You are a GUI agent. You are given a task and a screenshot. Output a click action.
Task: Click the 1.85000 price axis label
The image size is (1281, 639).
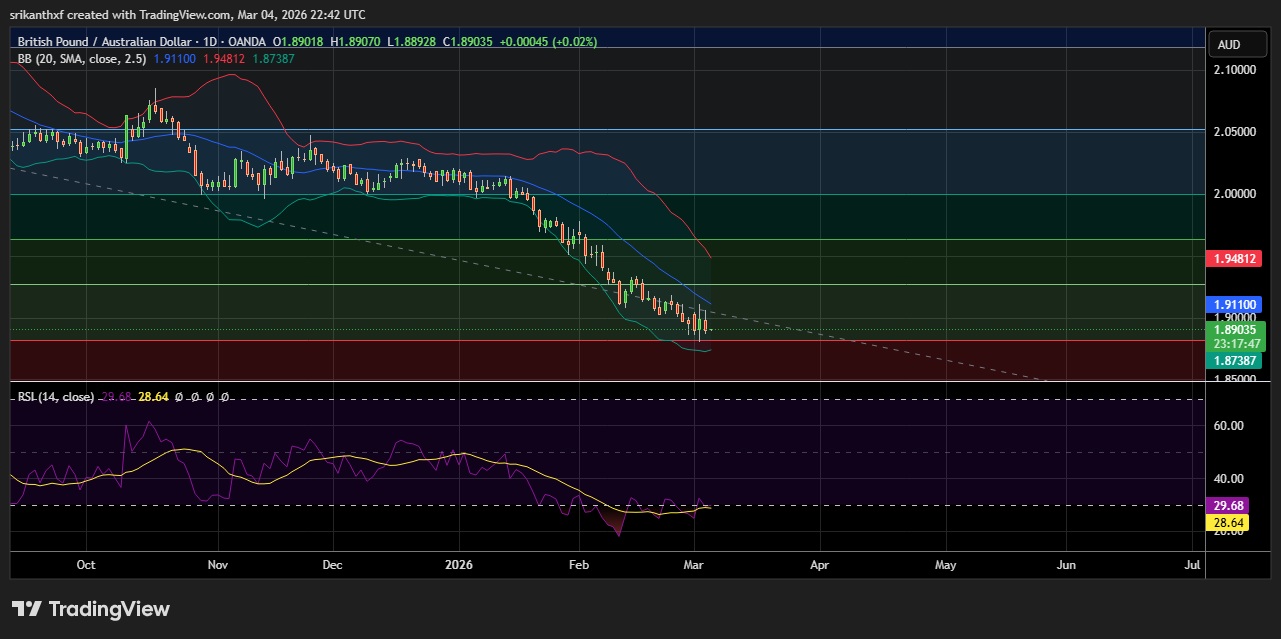[x=1234, y=379]
